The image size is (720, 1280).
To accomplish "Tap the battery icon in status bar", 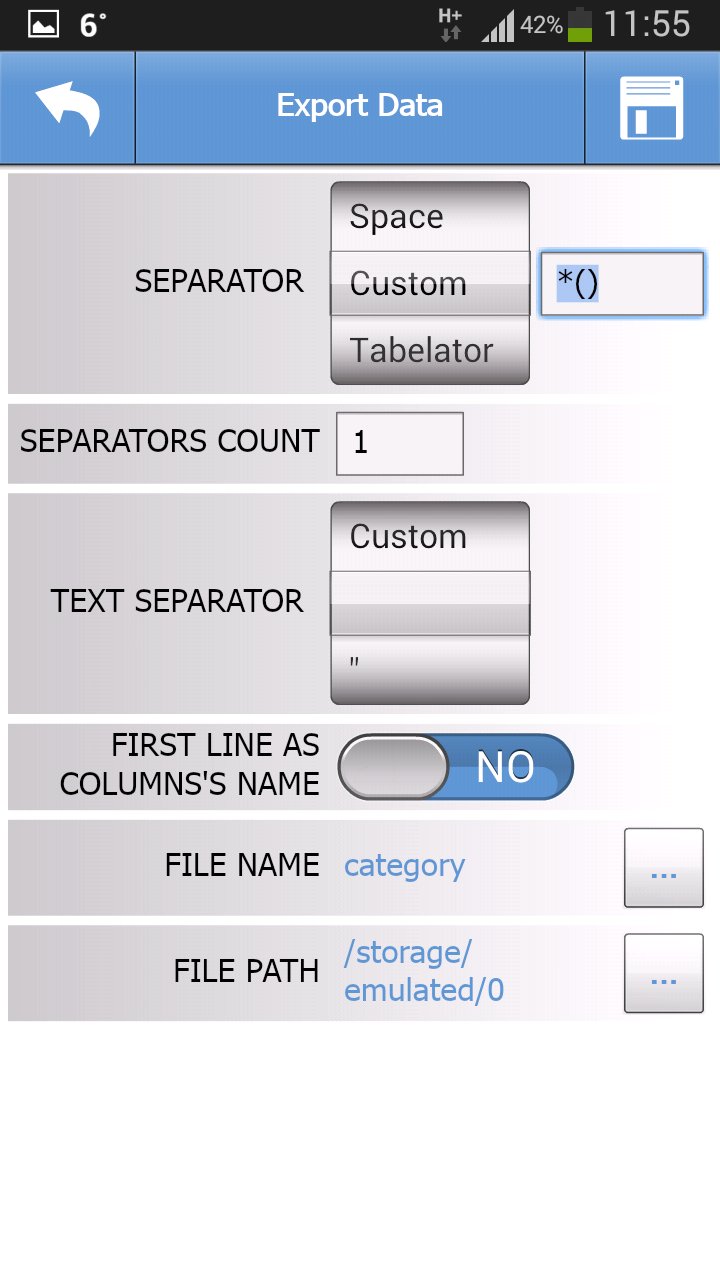I will click(580, 25).
